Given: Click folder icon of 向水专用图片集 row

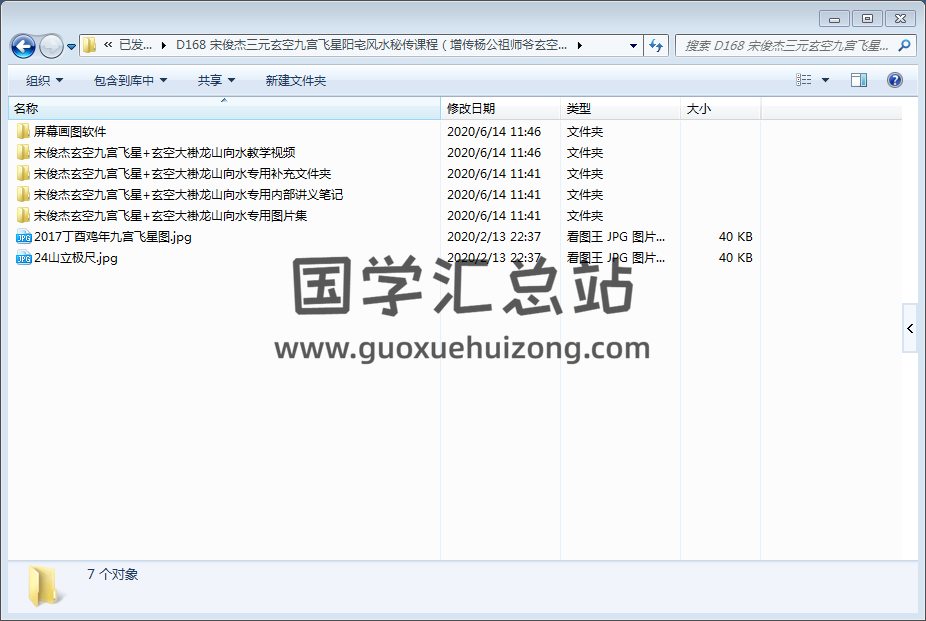Looking at the screenshot, I should [x=23, y=215].
